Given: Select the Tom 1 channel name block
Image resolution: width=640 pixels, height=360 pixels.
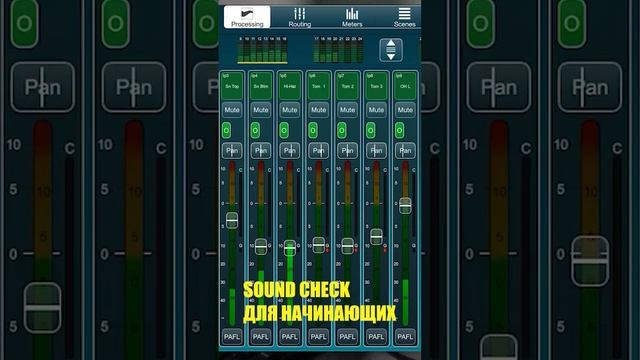Looking at the screenshot, I should pos(318,86).
